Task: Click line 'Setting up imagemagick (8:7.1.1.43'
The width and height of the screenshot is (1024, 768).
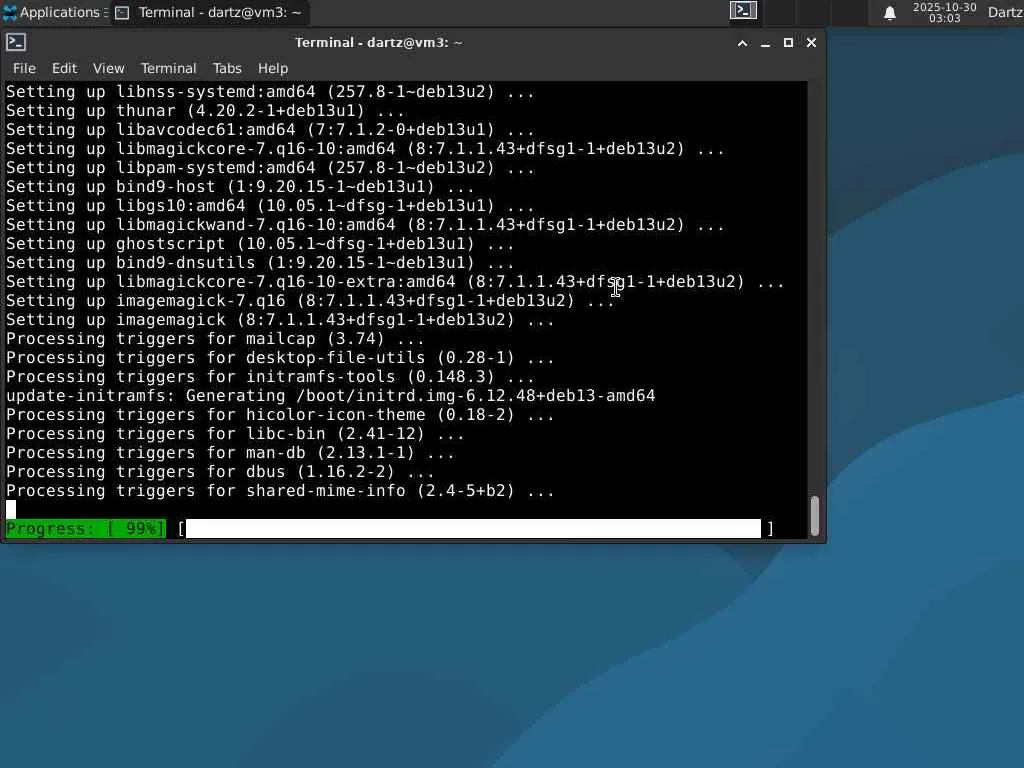Action: pyautogui.click(x=280, y=320)
